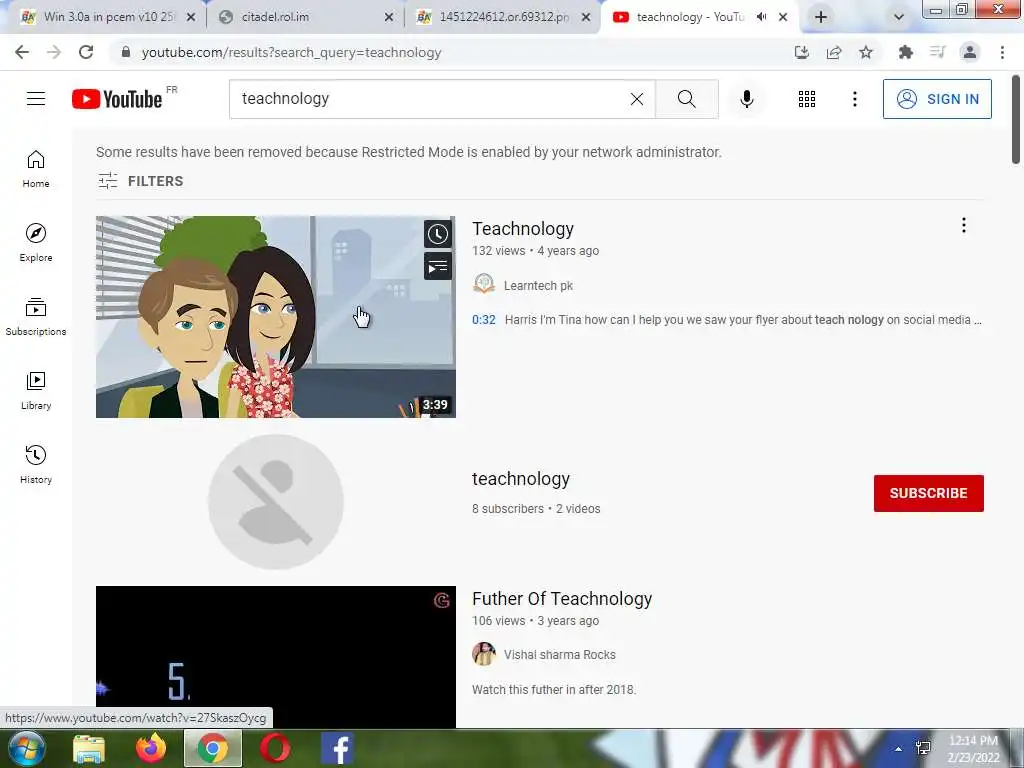Open Windows Explorer from taskbar
The image size is (1024, 768).
pos(89,748)
